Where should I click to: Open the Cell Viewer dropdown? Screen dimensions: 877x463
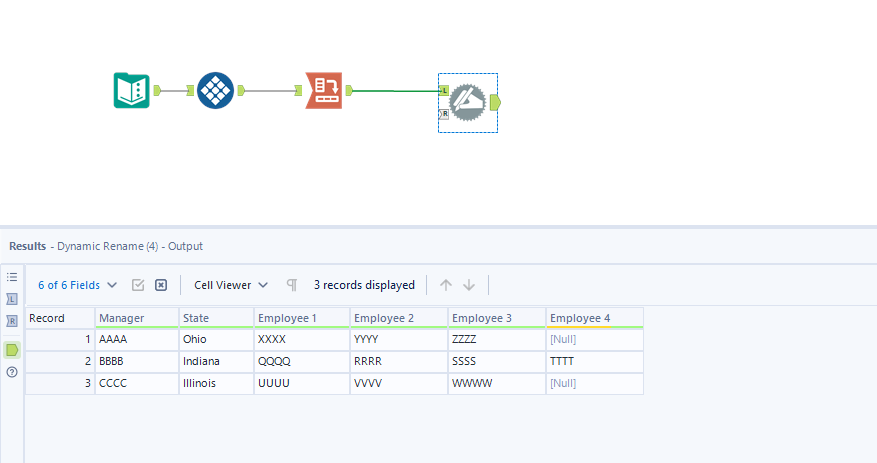click(231, 285)
